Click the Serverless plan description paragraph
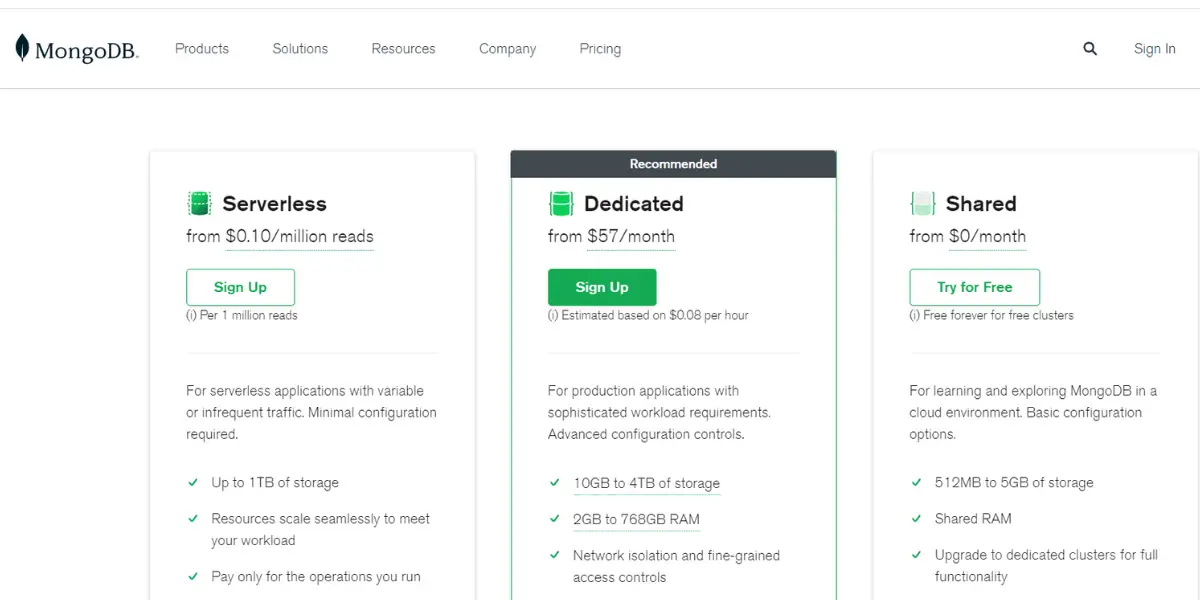This screenshot has height=600, width=1200. point(311,413)
